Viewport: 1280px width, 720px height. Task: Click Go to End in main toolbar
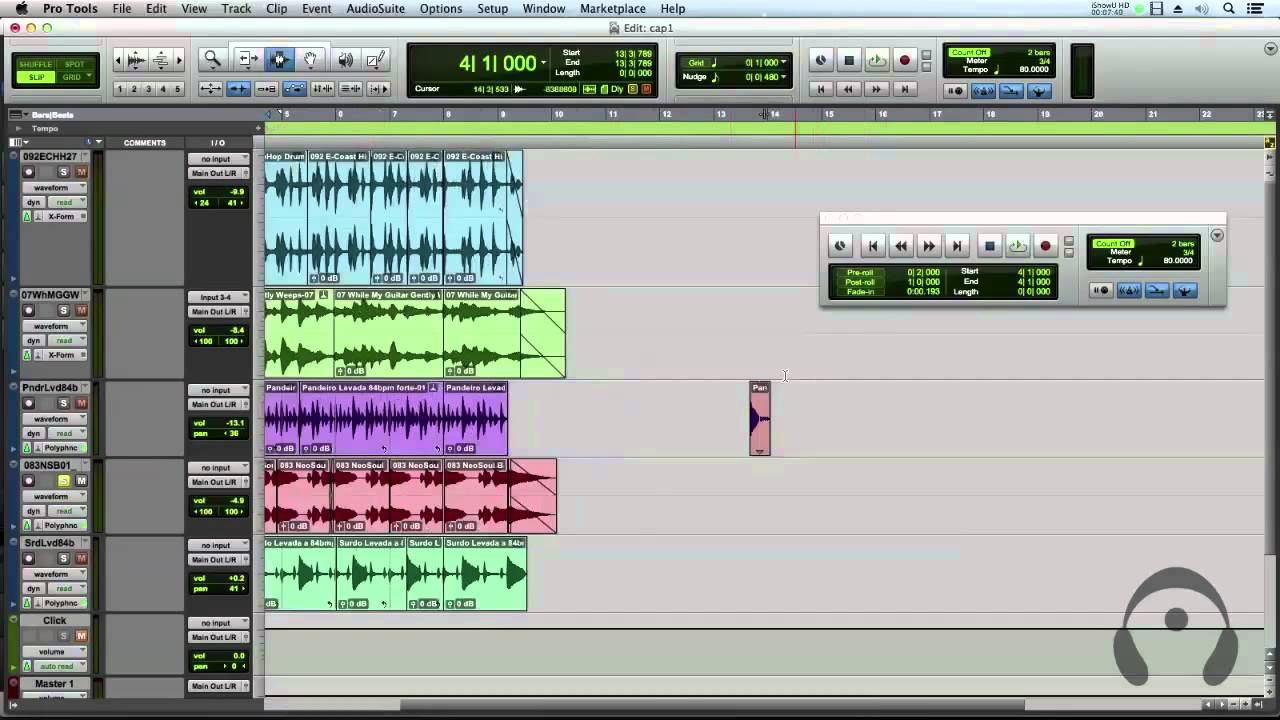[x=905, y=89]
